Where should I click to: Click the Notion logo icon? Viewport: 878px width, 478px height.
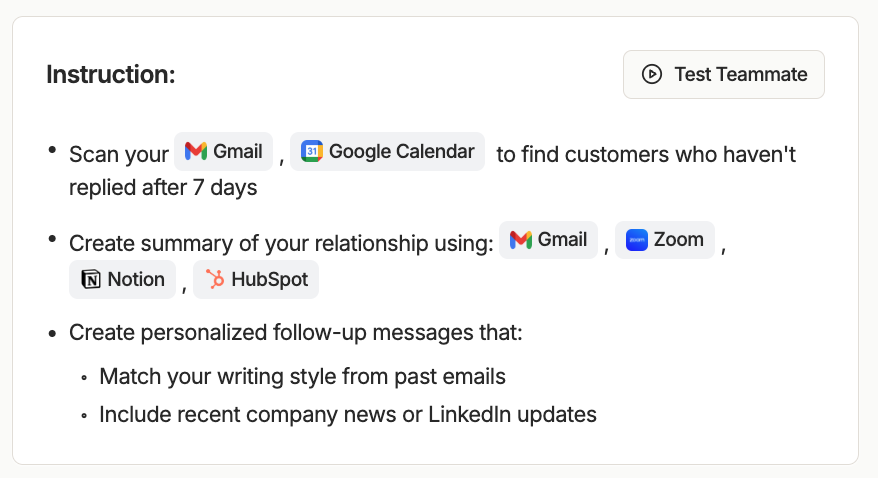tap(91, 280)
